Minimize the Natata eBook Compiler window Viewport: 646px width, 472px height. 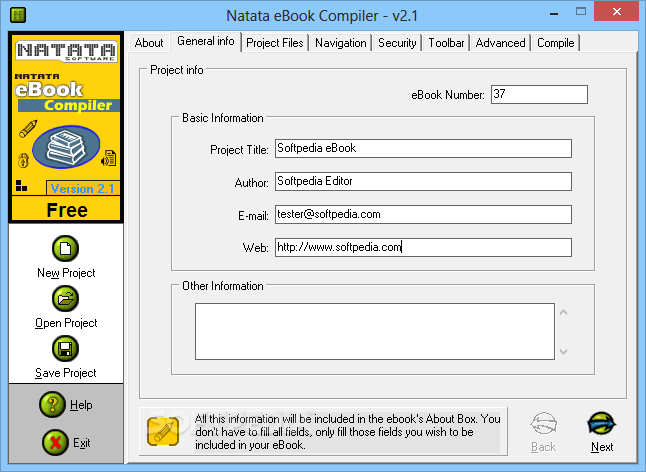[554, 14]
